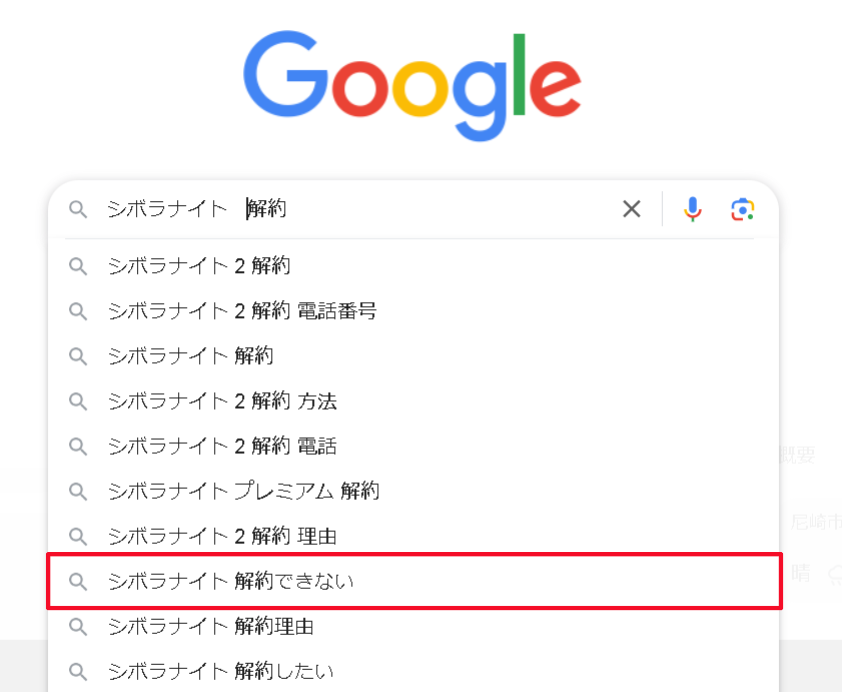
Task: Pick the plain シボラナイト 解約 suggestion
Action: (413, 356)
